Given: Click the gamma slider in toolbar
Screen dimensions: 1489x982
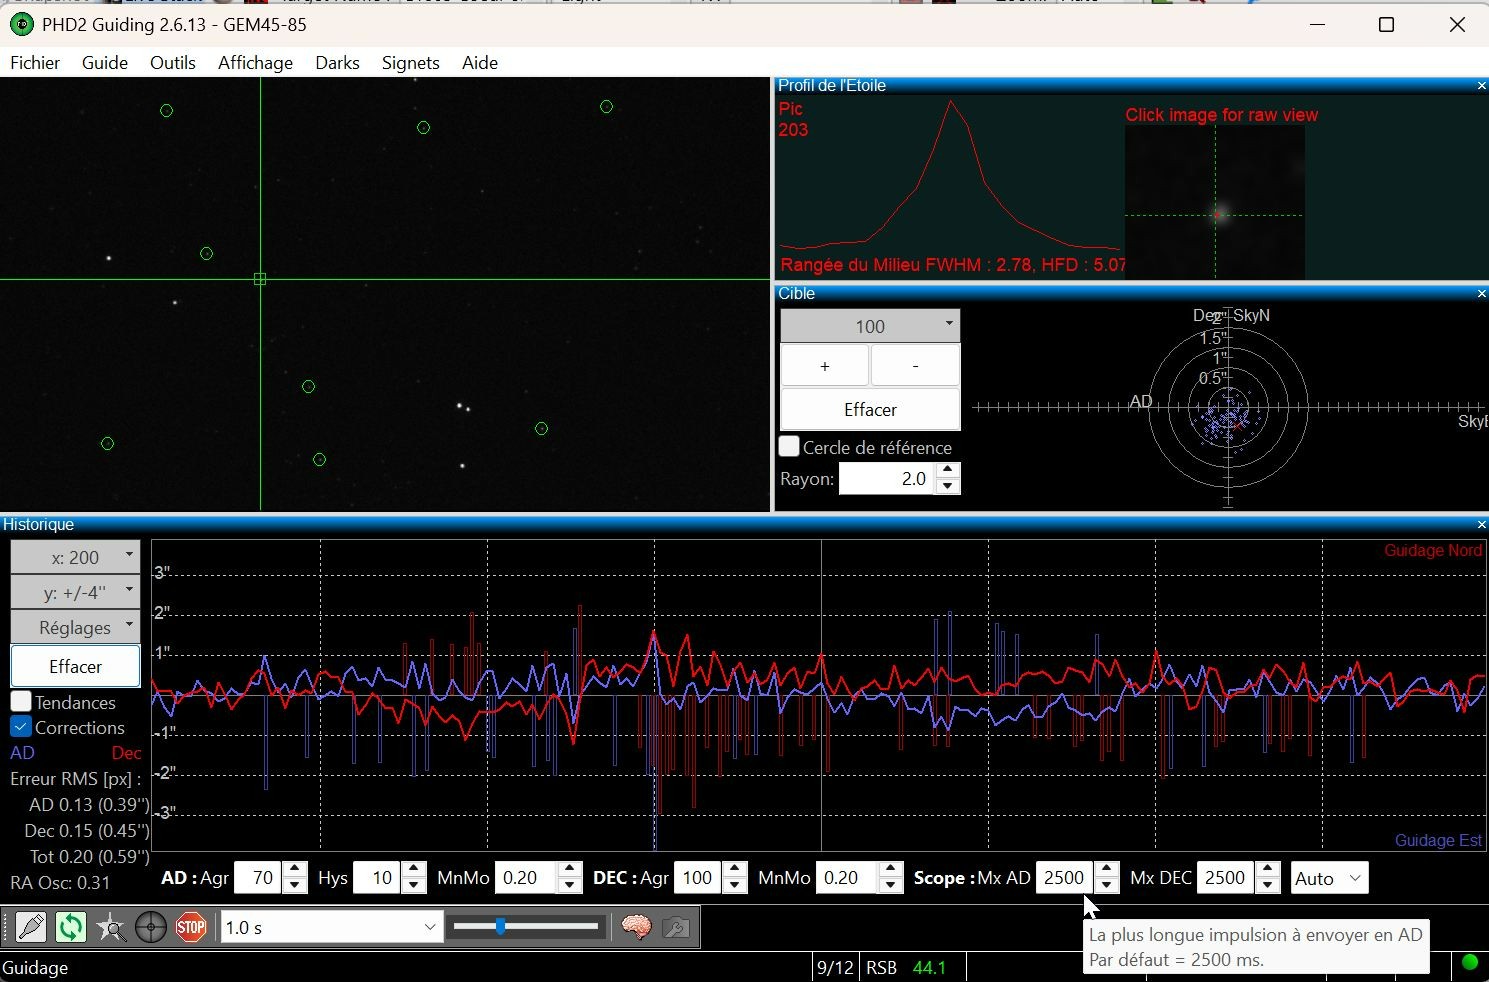Looking at the screenshot, I should tap(526, 927).
